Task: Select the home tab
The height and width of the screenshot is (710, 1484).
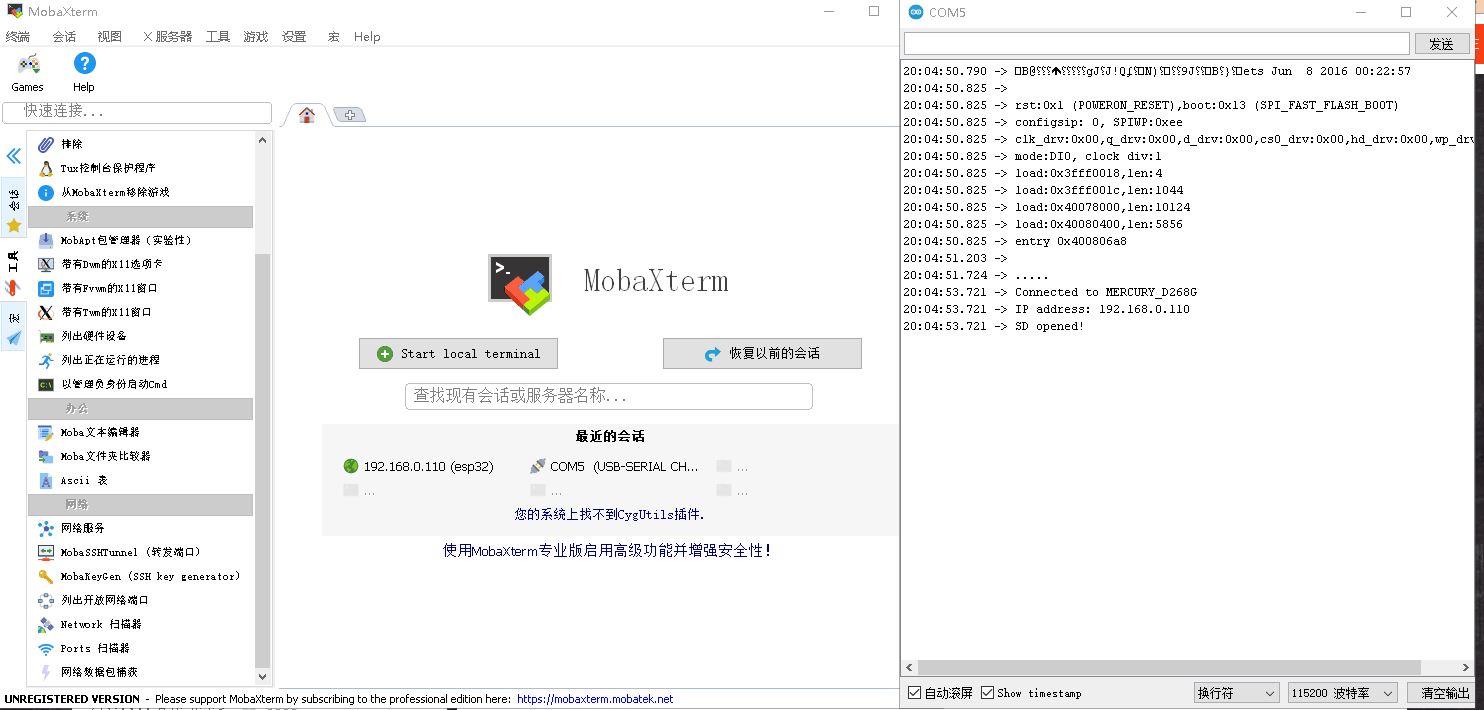Action: 307,115
